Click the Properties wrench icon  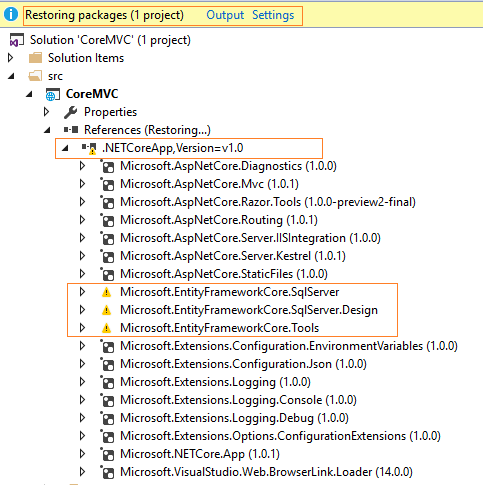[70, 112]
